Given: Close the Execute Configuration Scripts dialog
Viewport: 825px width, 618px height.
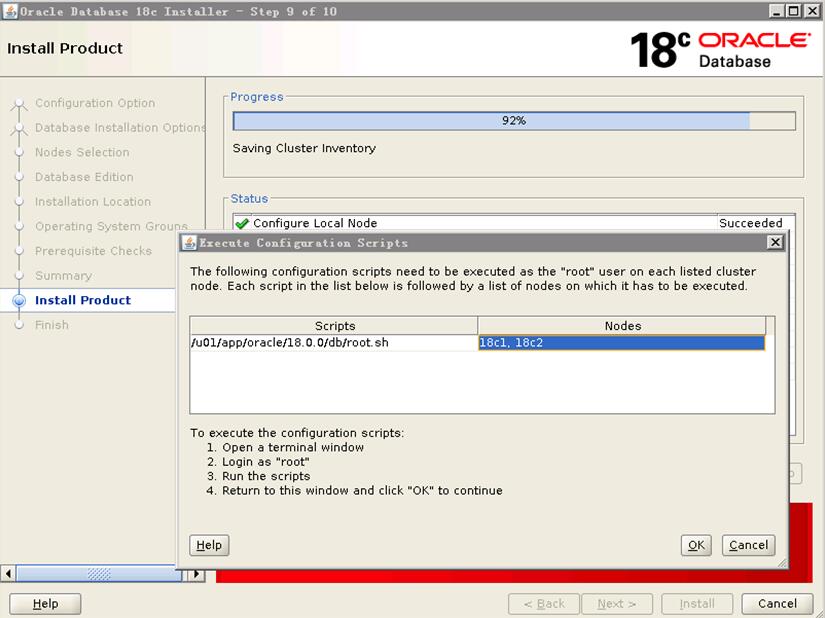Looking at the screenshot, I should point(774,242).
